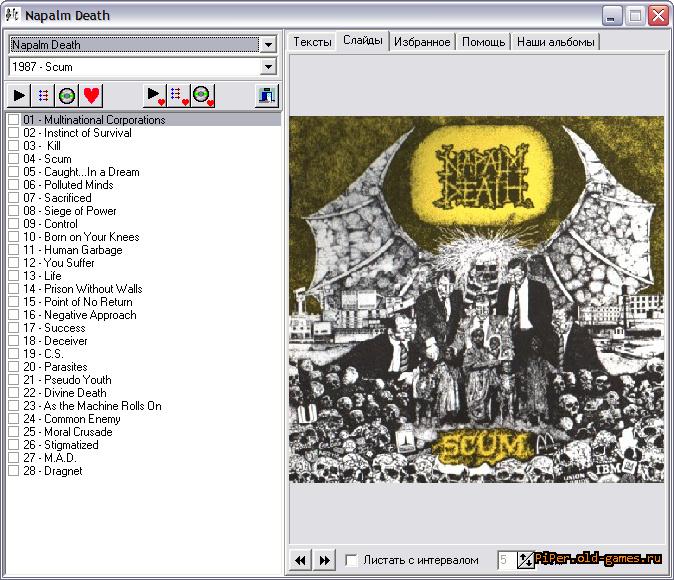Select track 27 - M.A.D.
674x580 pixels.
[50, 458]
